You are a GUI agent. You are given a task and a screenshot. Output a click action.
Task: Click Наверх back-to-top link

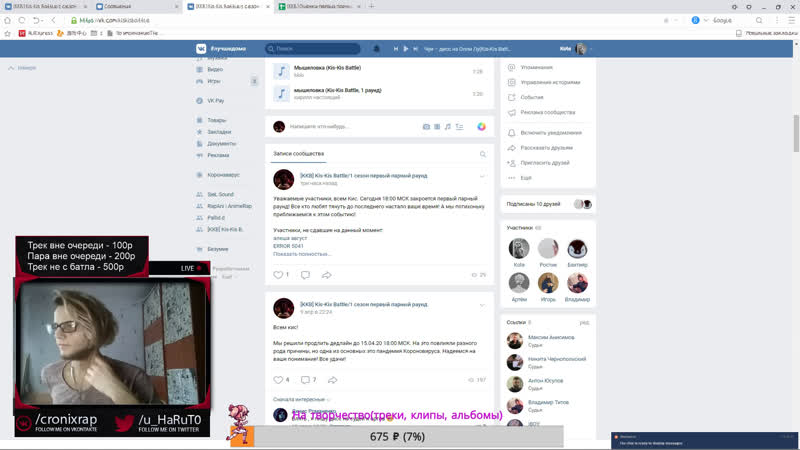(22, 68)
